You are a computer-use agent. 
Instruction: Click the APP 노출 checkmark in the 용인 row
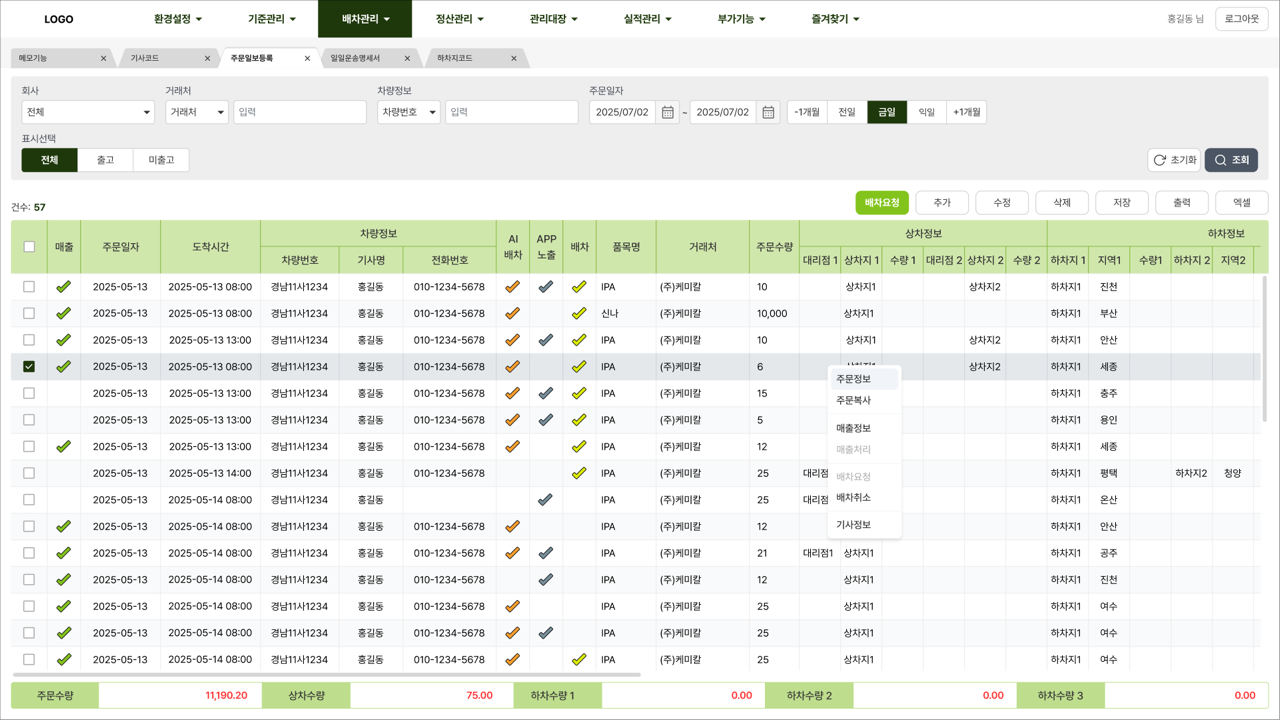point(546,420)
